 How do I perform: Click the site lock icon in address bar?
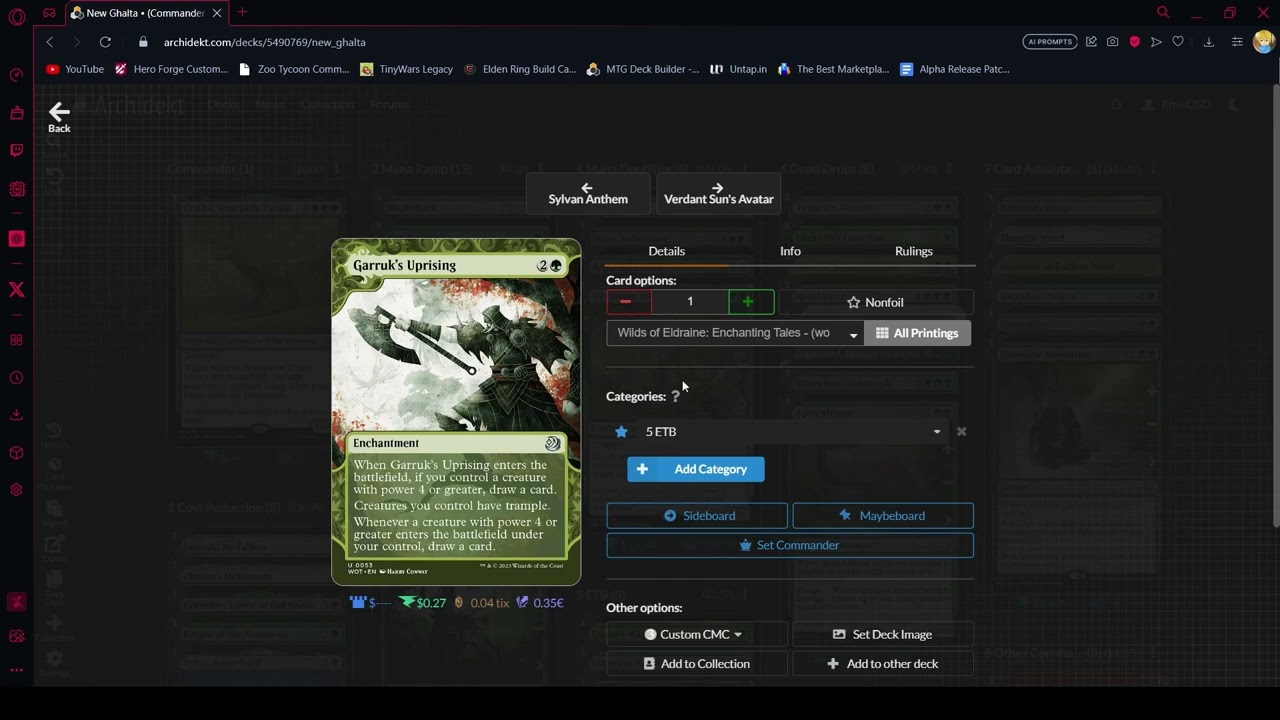[143, 42]
